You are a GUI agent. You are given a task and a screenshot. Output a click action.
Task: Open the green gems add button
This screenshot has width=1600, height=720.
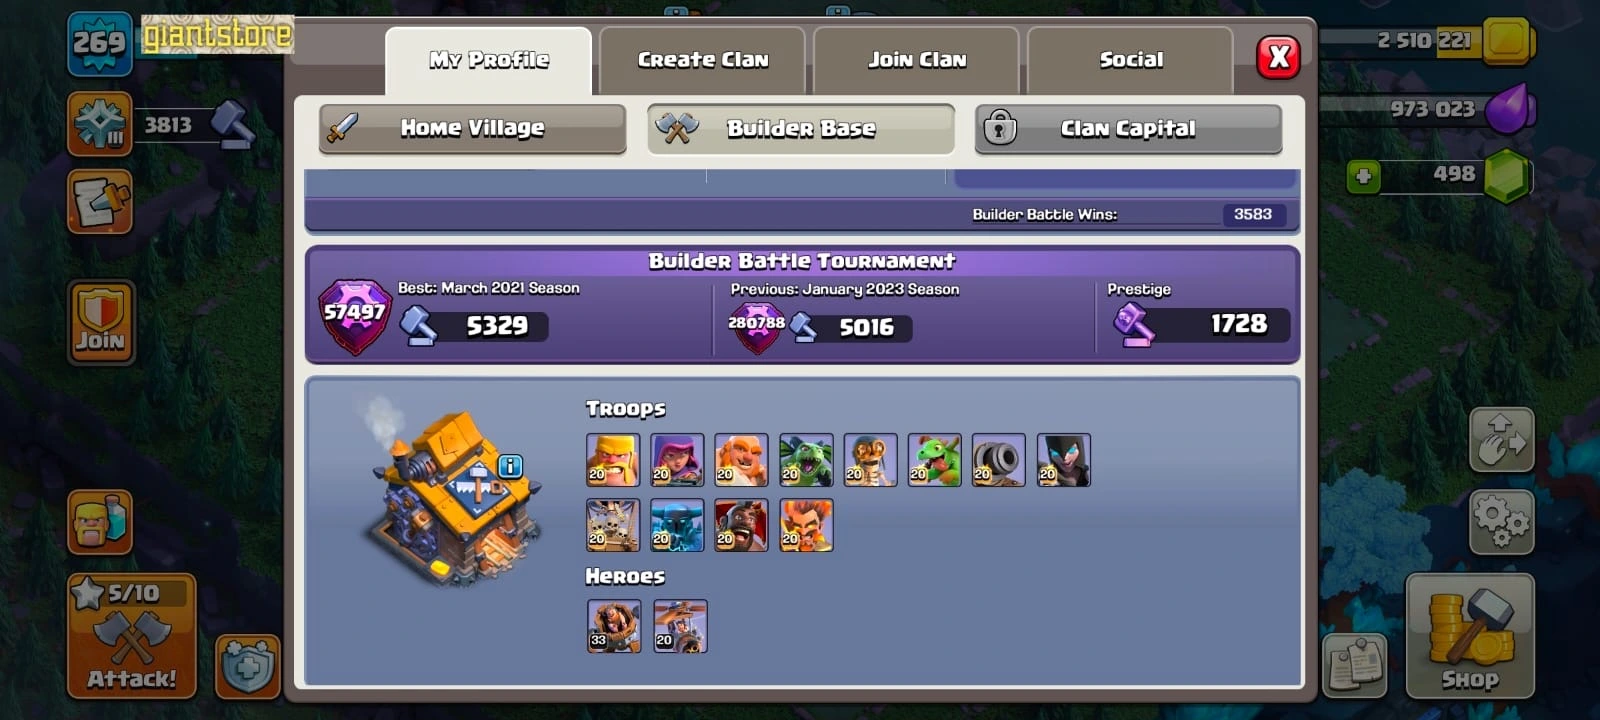coord(1363,177)
